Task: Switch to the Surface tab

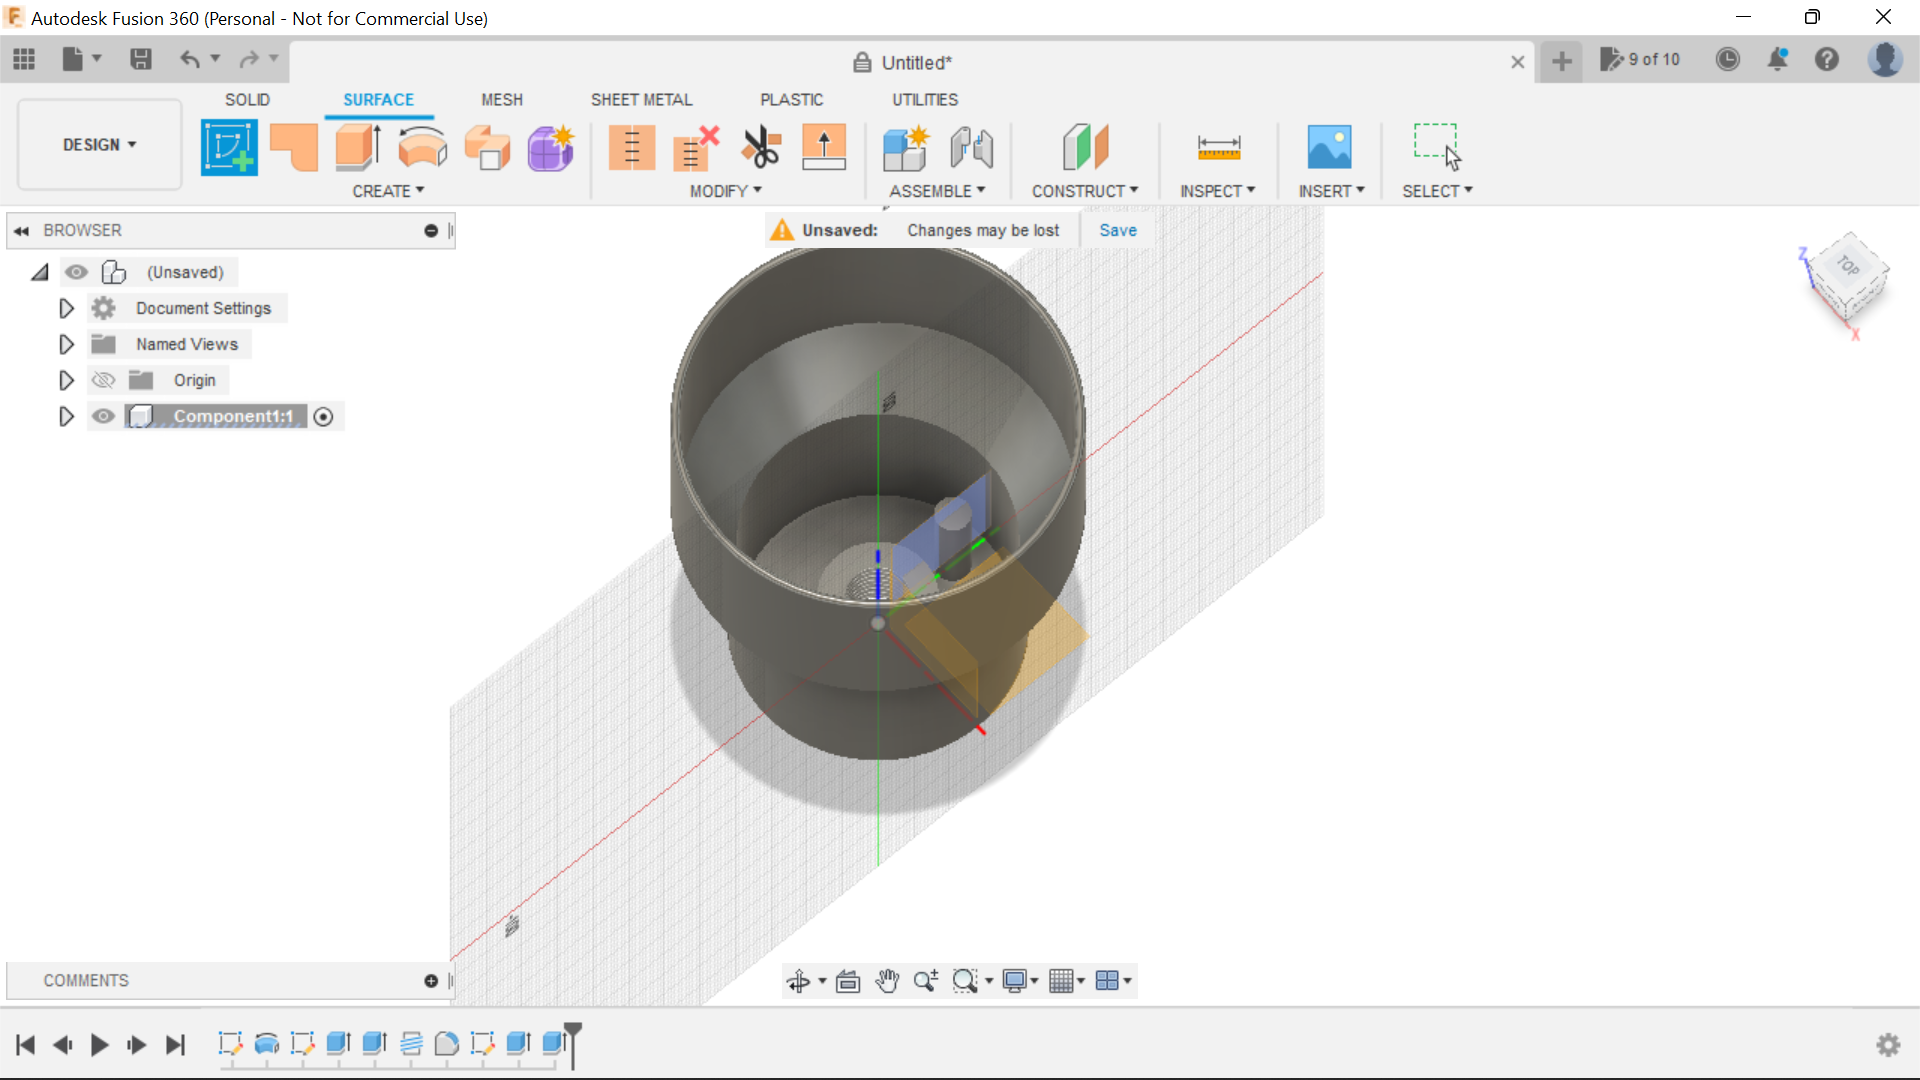Action: (x=378, y=99)
